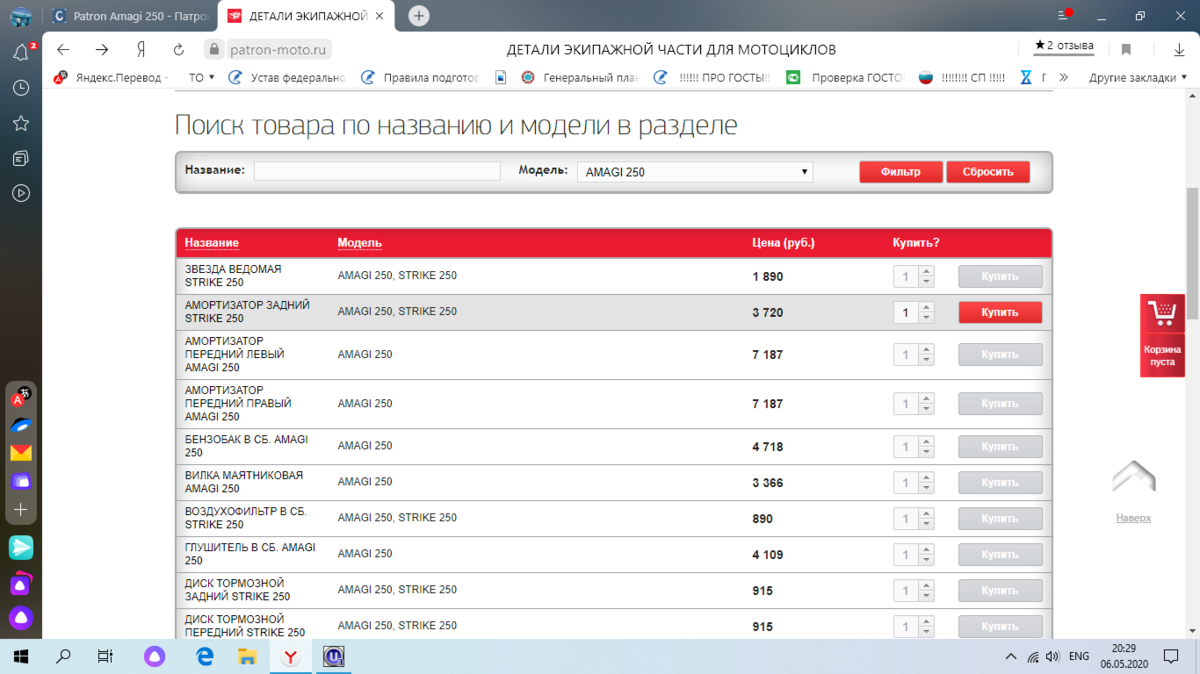
Task: Open the shopping cart widget
Action: coord(1162,334)
